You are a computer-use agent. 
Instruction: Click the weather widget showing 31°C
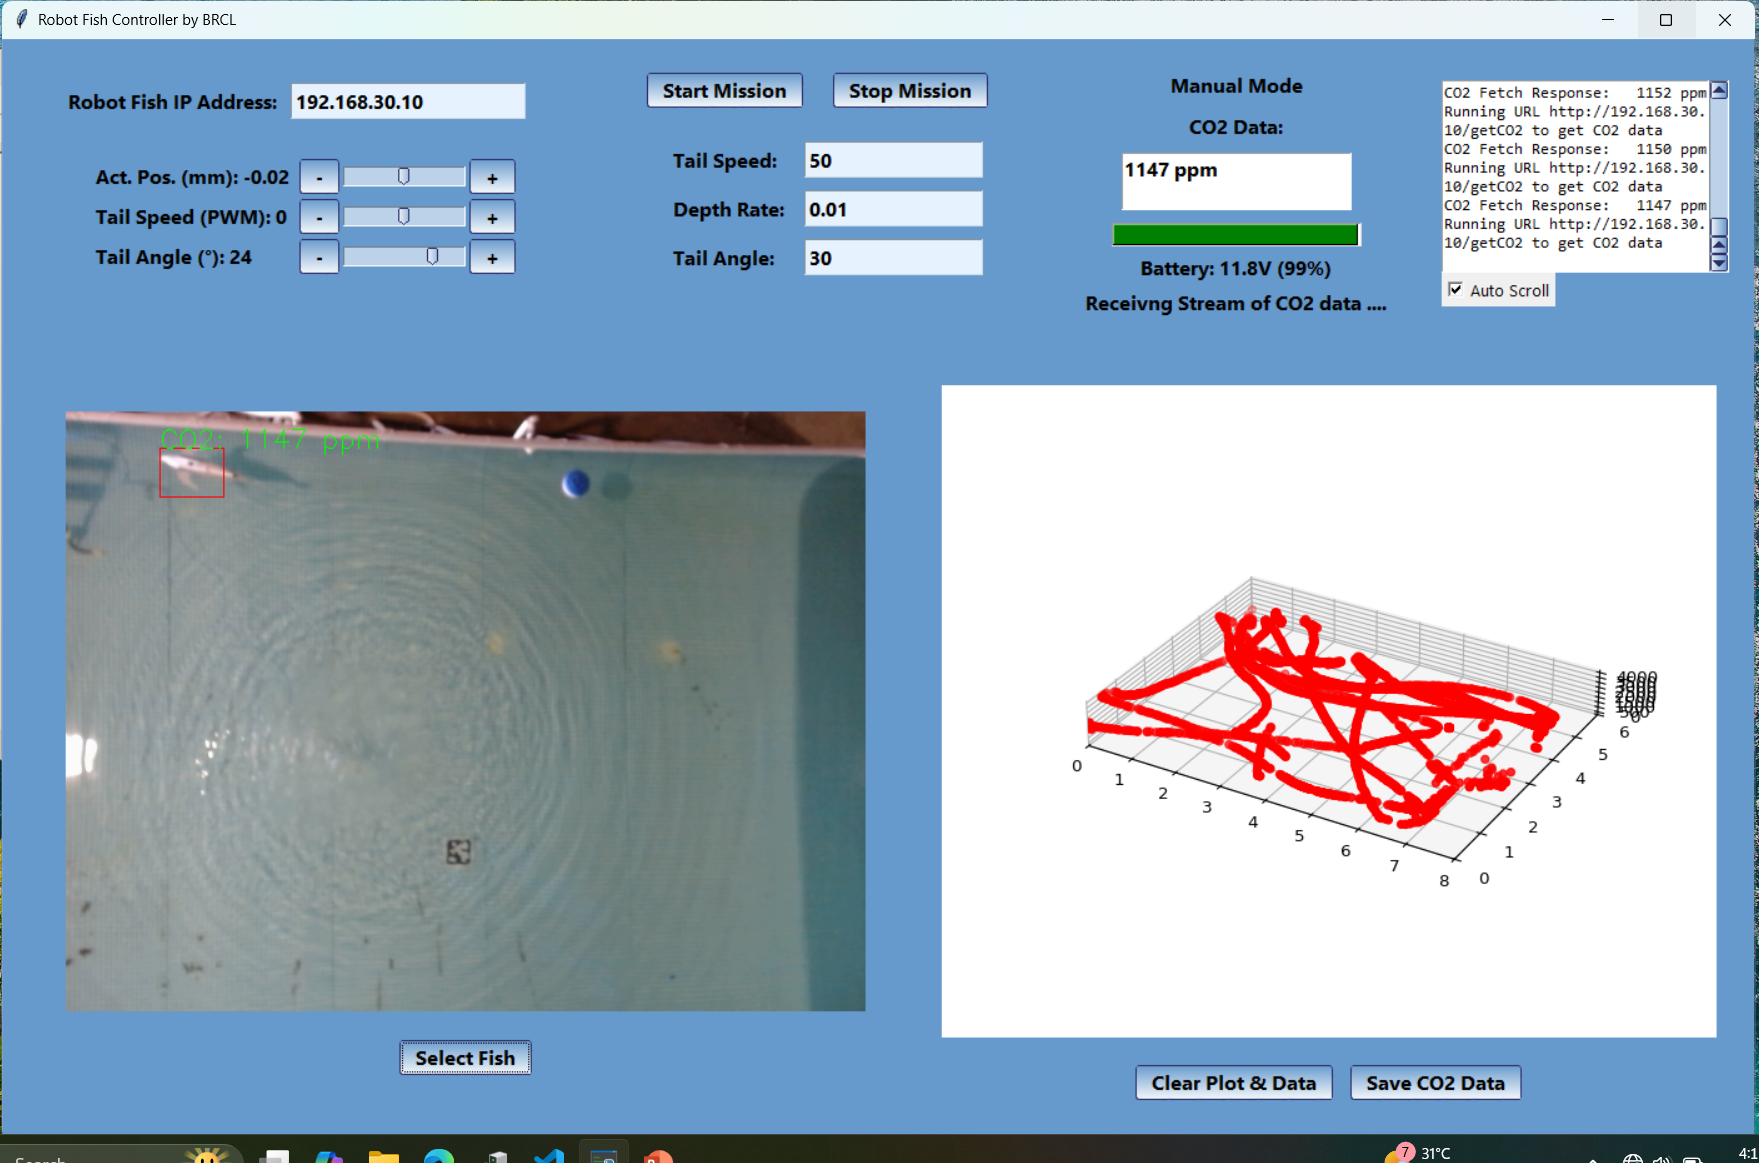coord(1418,1153)
